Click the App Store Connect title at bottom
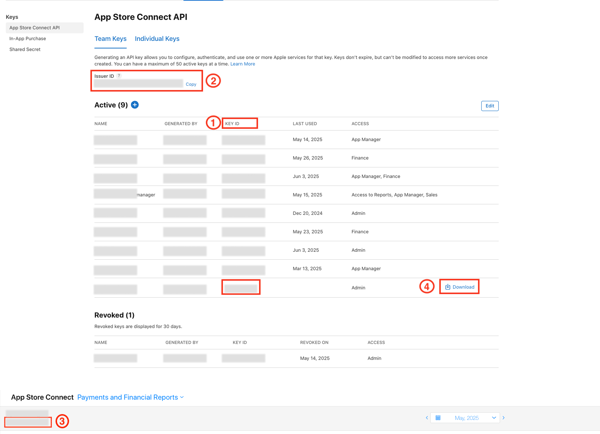Image resolution: width=600 pixels, height=434 pixels. [x=42, y=397]
